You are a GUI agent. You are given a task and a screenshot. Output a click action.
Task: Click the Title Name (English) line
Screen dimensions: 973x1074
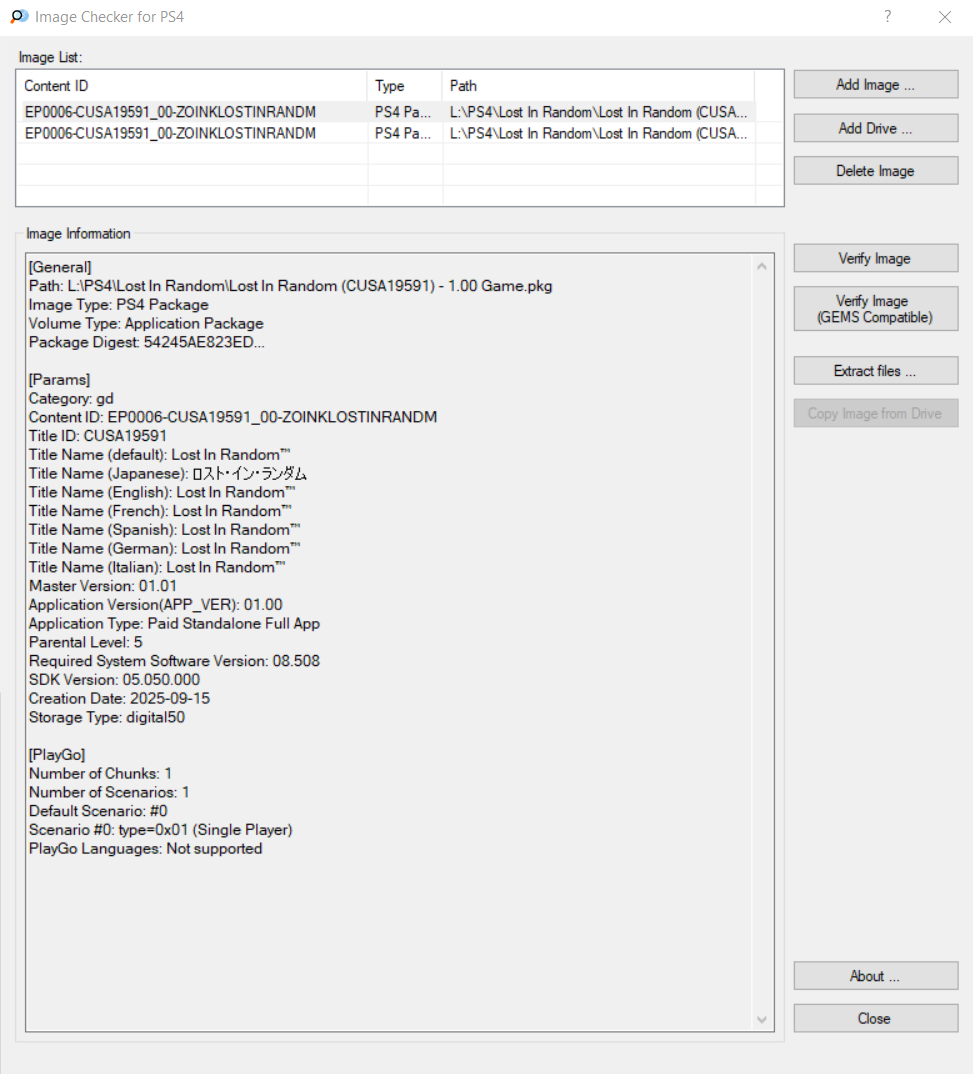tap(162, 492)
